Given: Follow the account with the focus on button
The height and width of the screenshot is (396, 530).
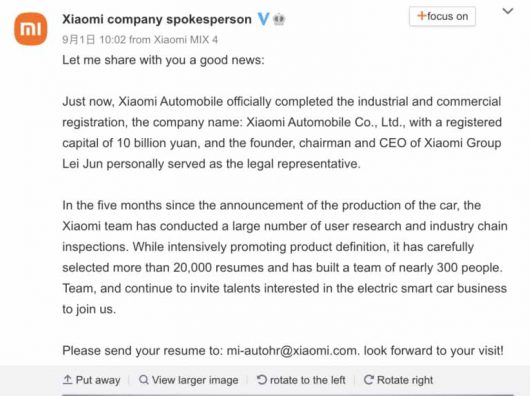Looking at the screenshot, I should coord(442,16).
